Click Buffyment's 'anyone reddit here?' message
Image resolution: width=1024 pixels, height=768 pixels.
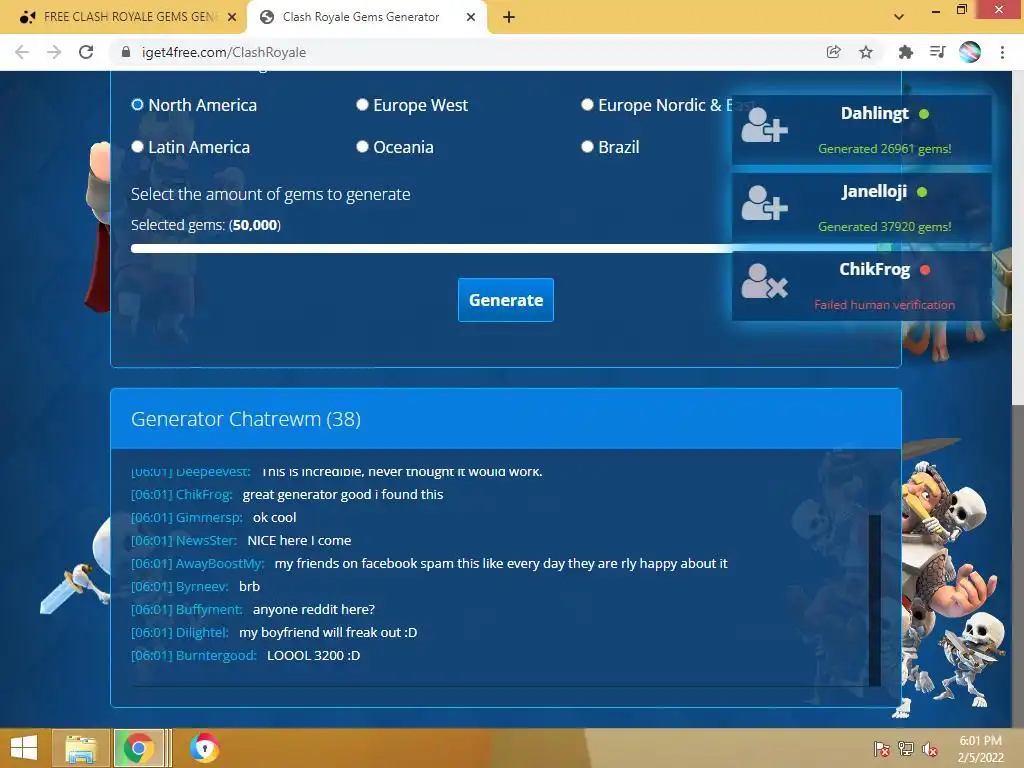coord(314,609)
